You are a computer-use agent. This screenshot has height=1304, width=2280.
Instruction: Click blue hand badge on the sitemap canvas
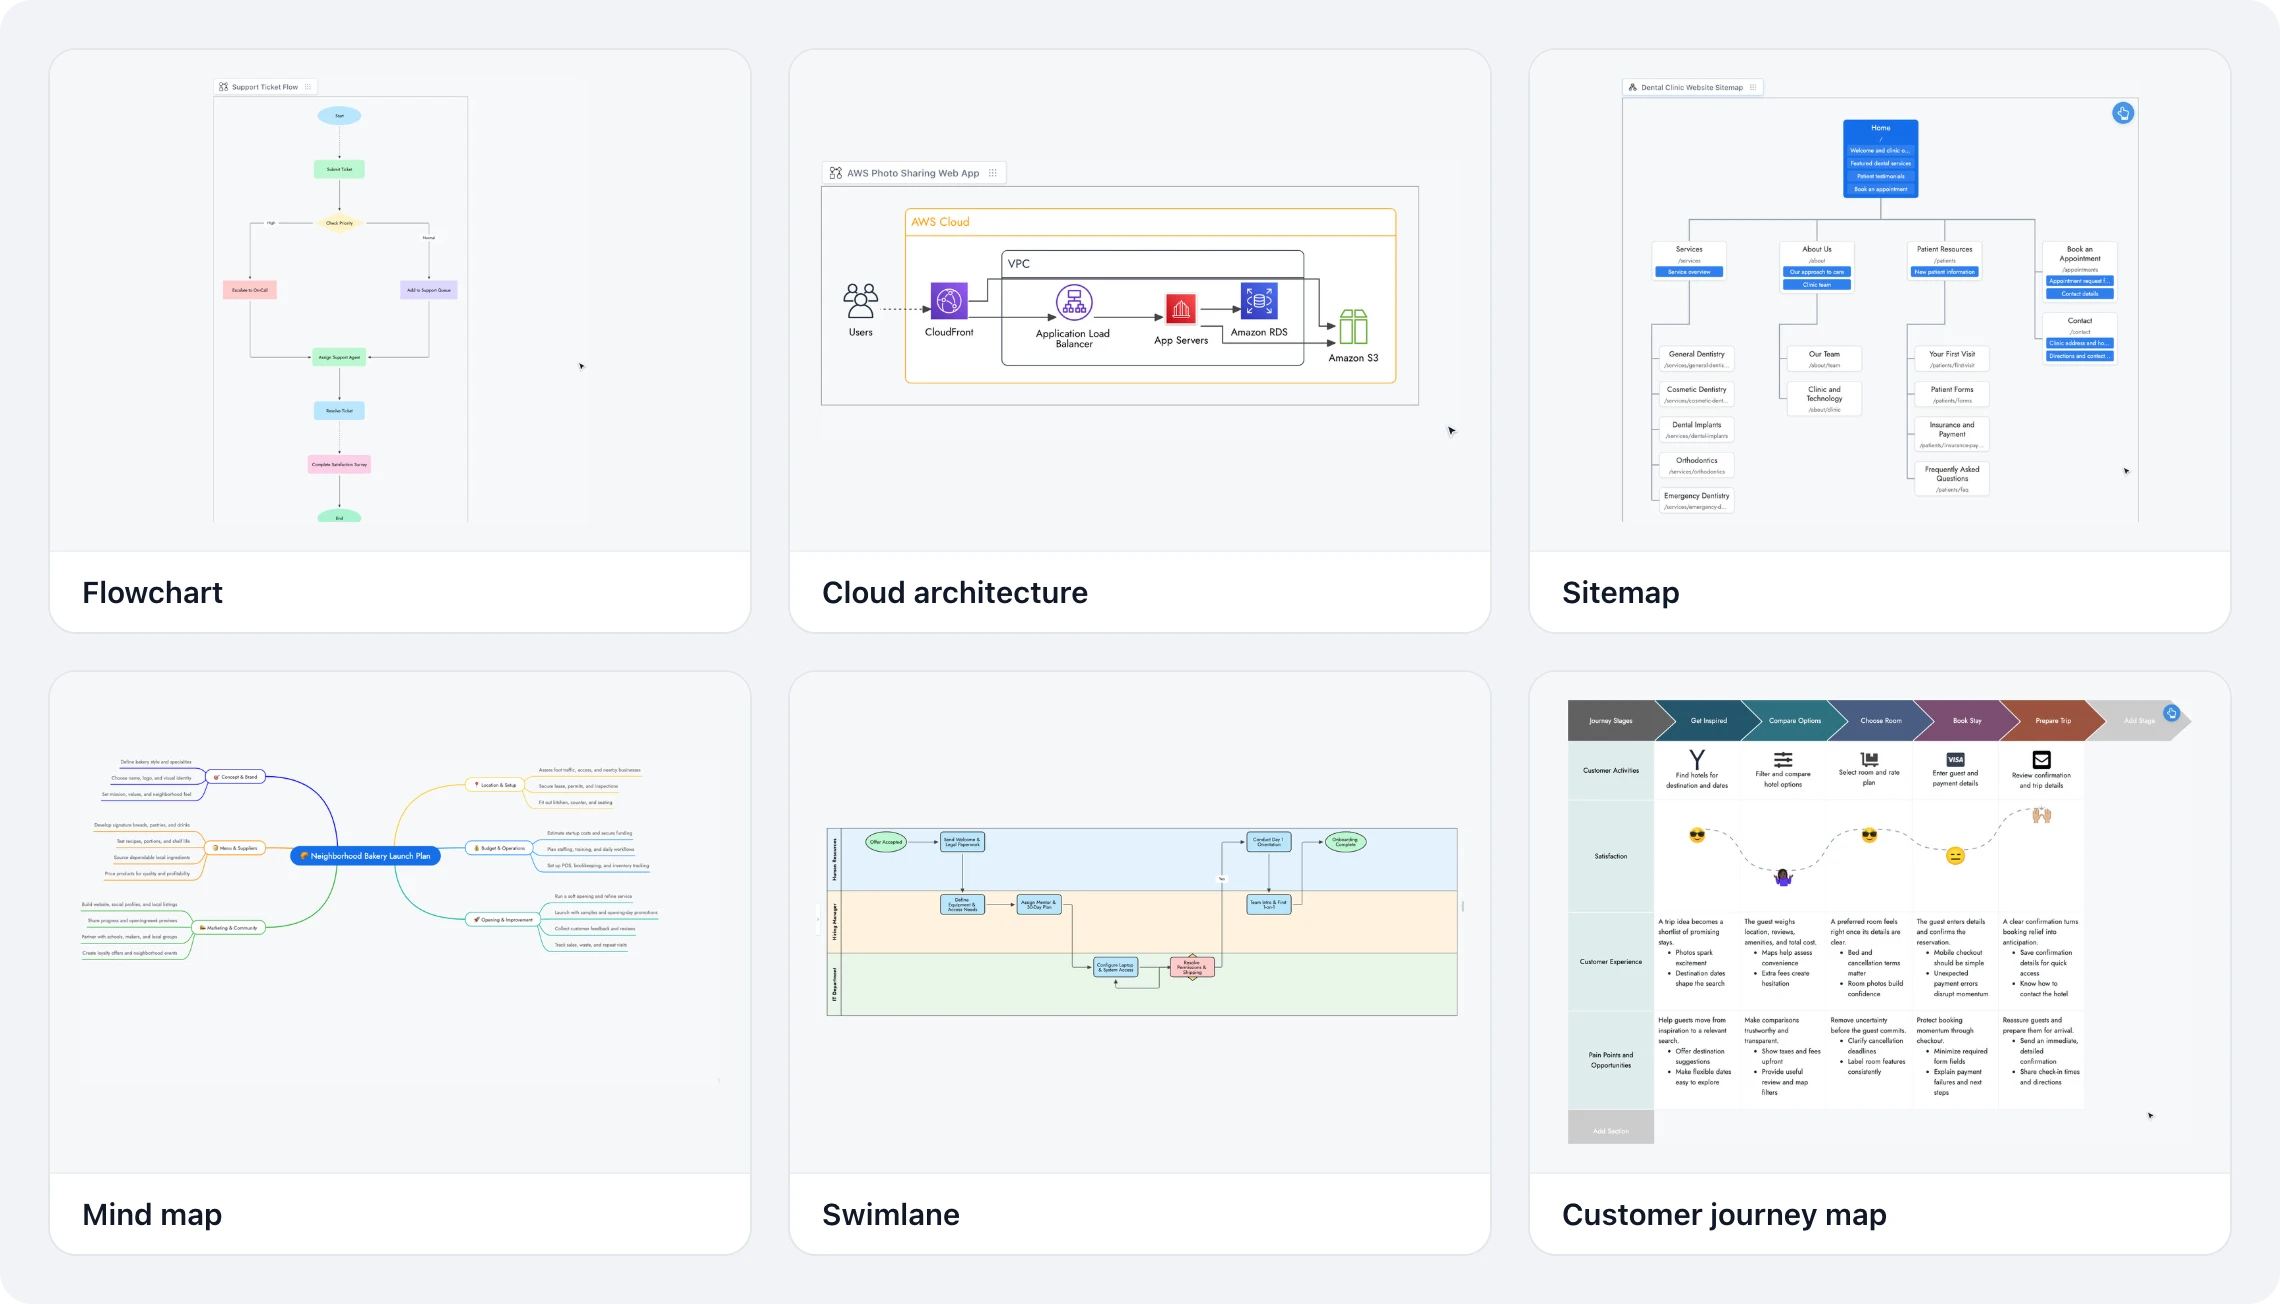[2123, 113]
